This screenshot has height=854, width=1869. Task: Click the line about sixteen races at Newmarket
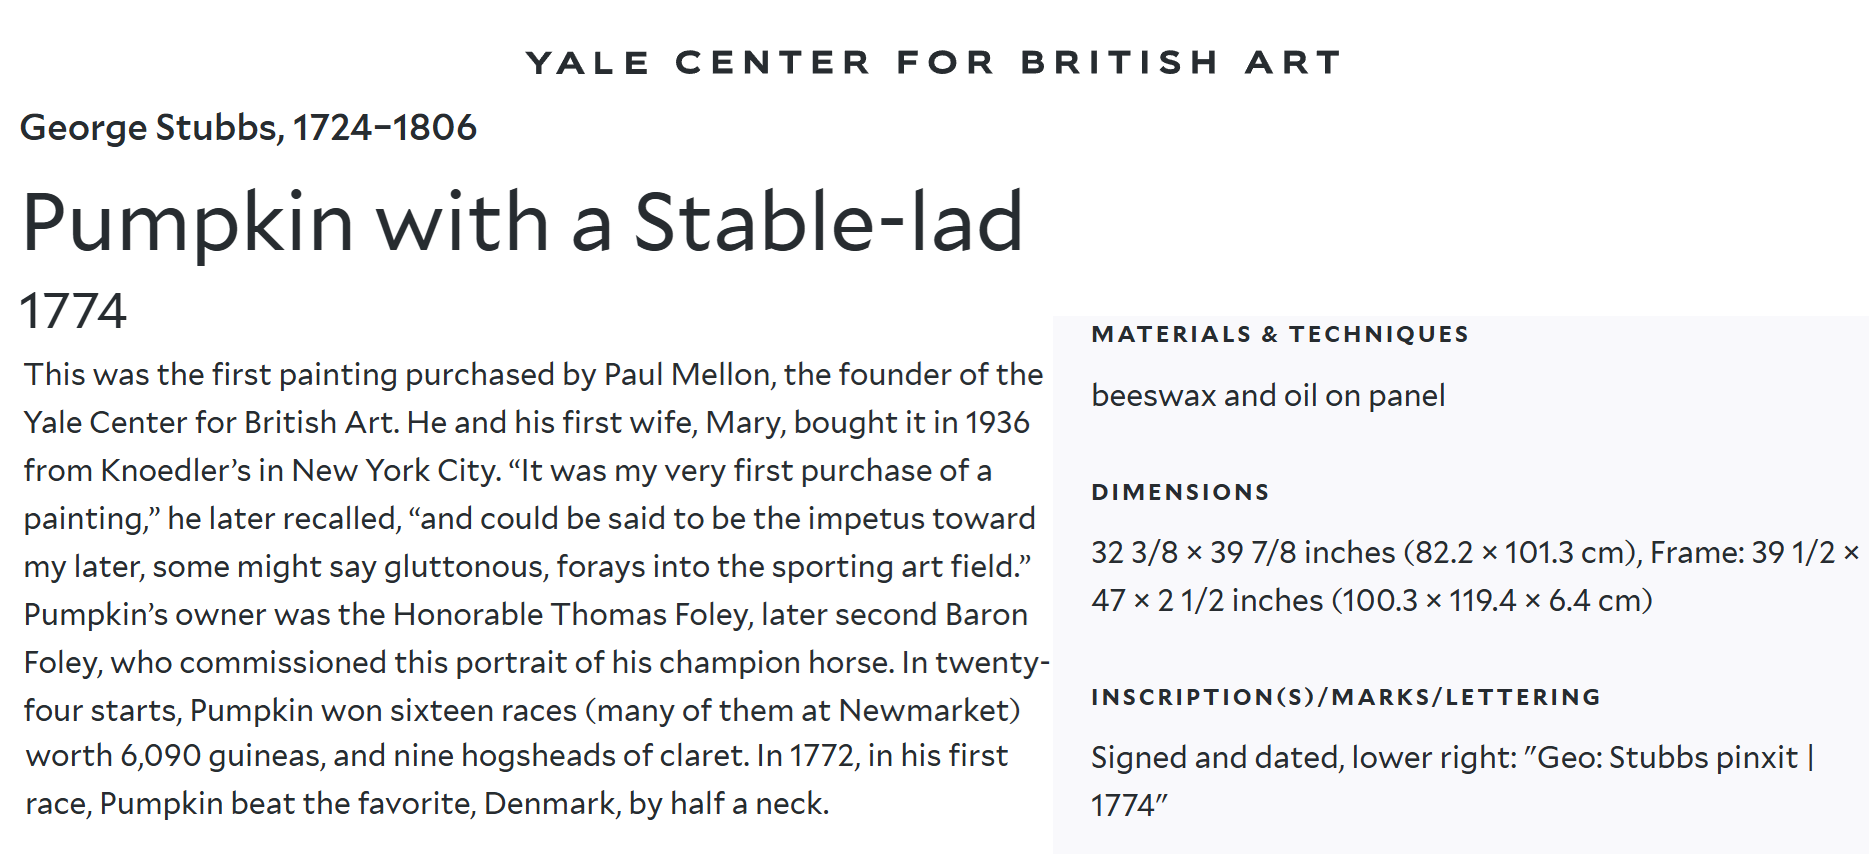coord(522,711)
